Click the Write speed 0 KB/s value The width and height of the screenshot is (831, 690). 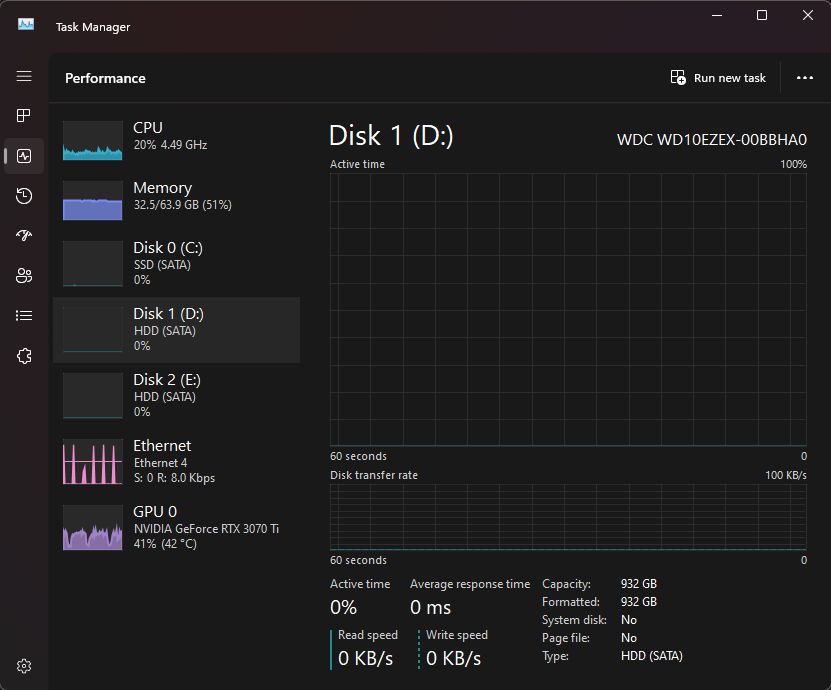click(x=453, y=658)
